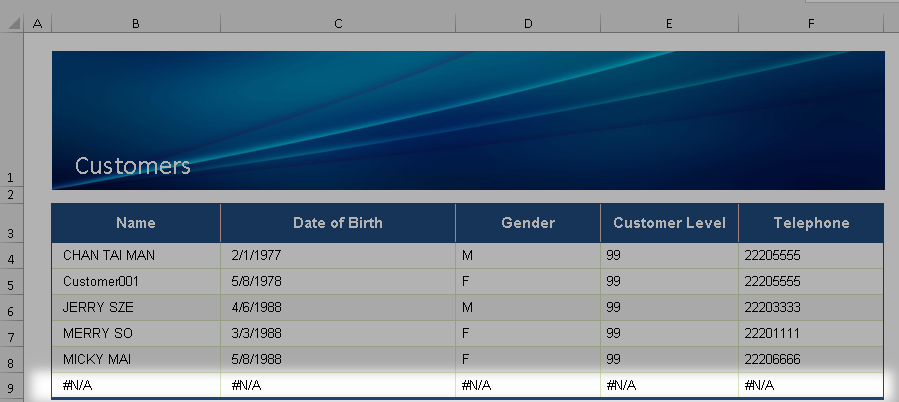
Task: Select birth date 3/3/1988 cell
Action: [x=253, y=333]
